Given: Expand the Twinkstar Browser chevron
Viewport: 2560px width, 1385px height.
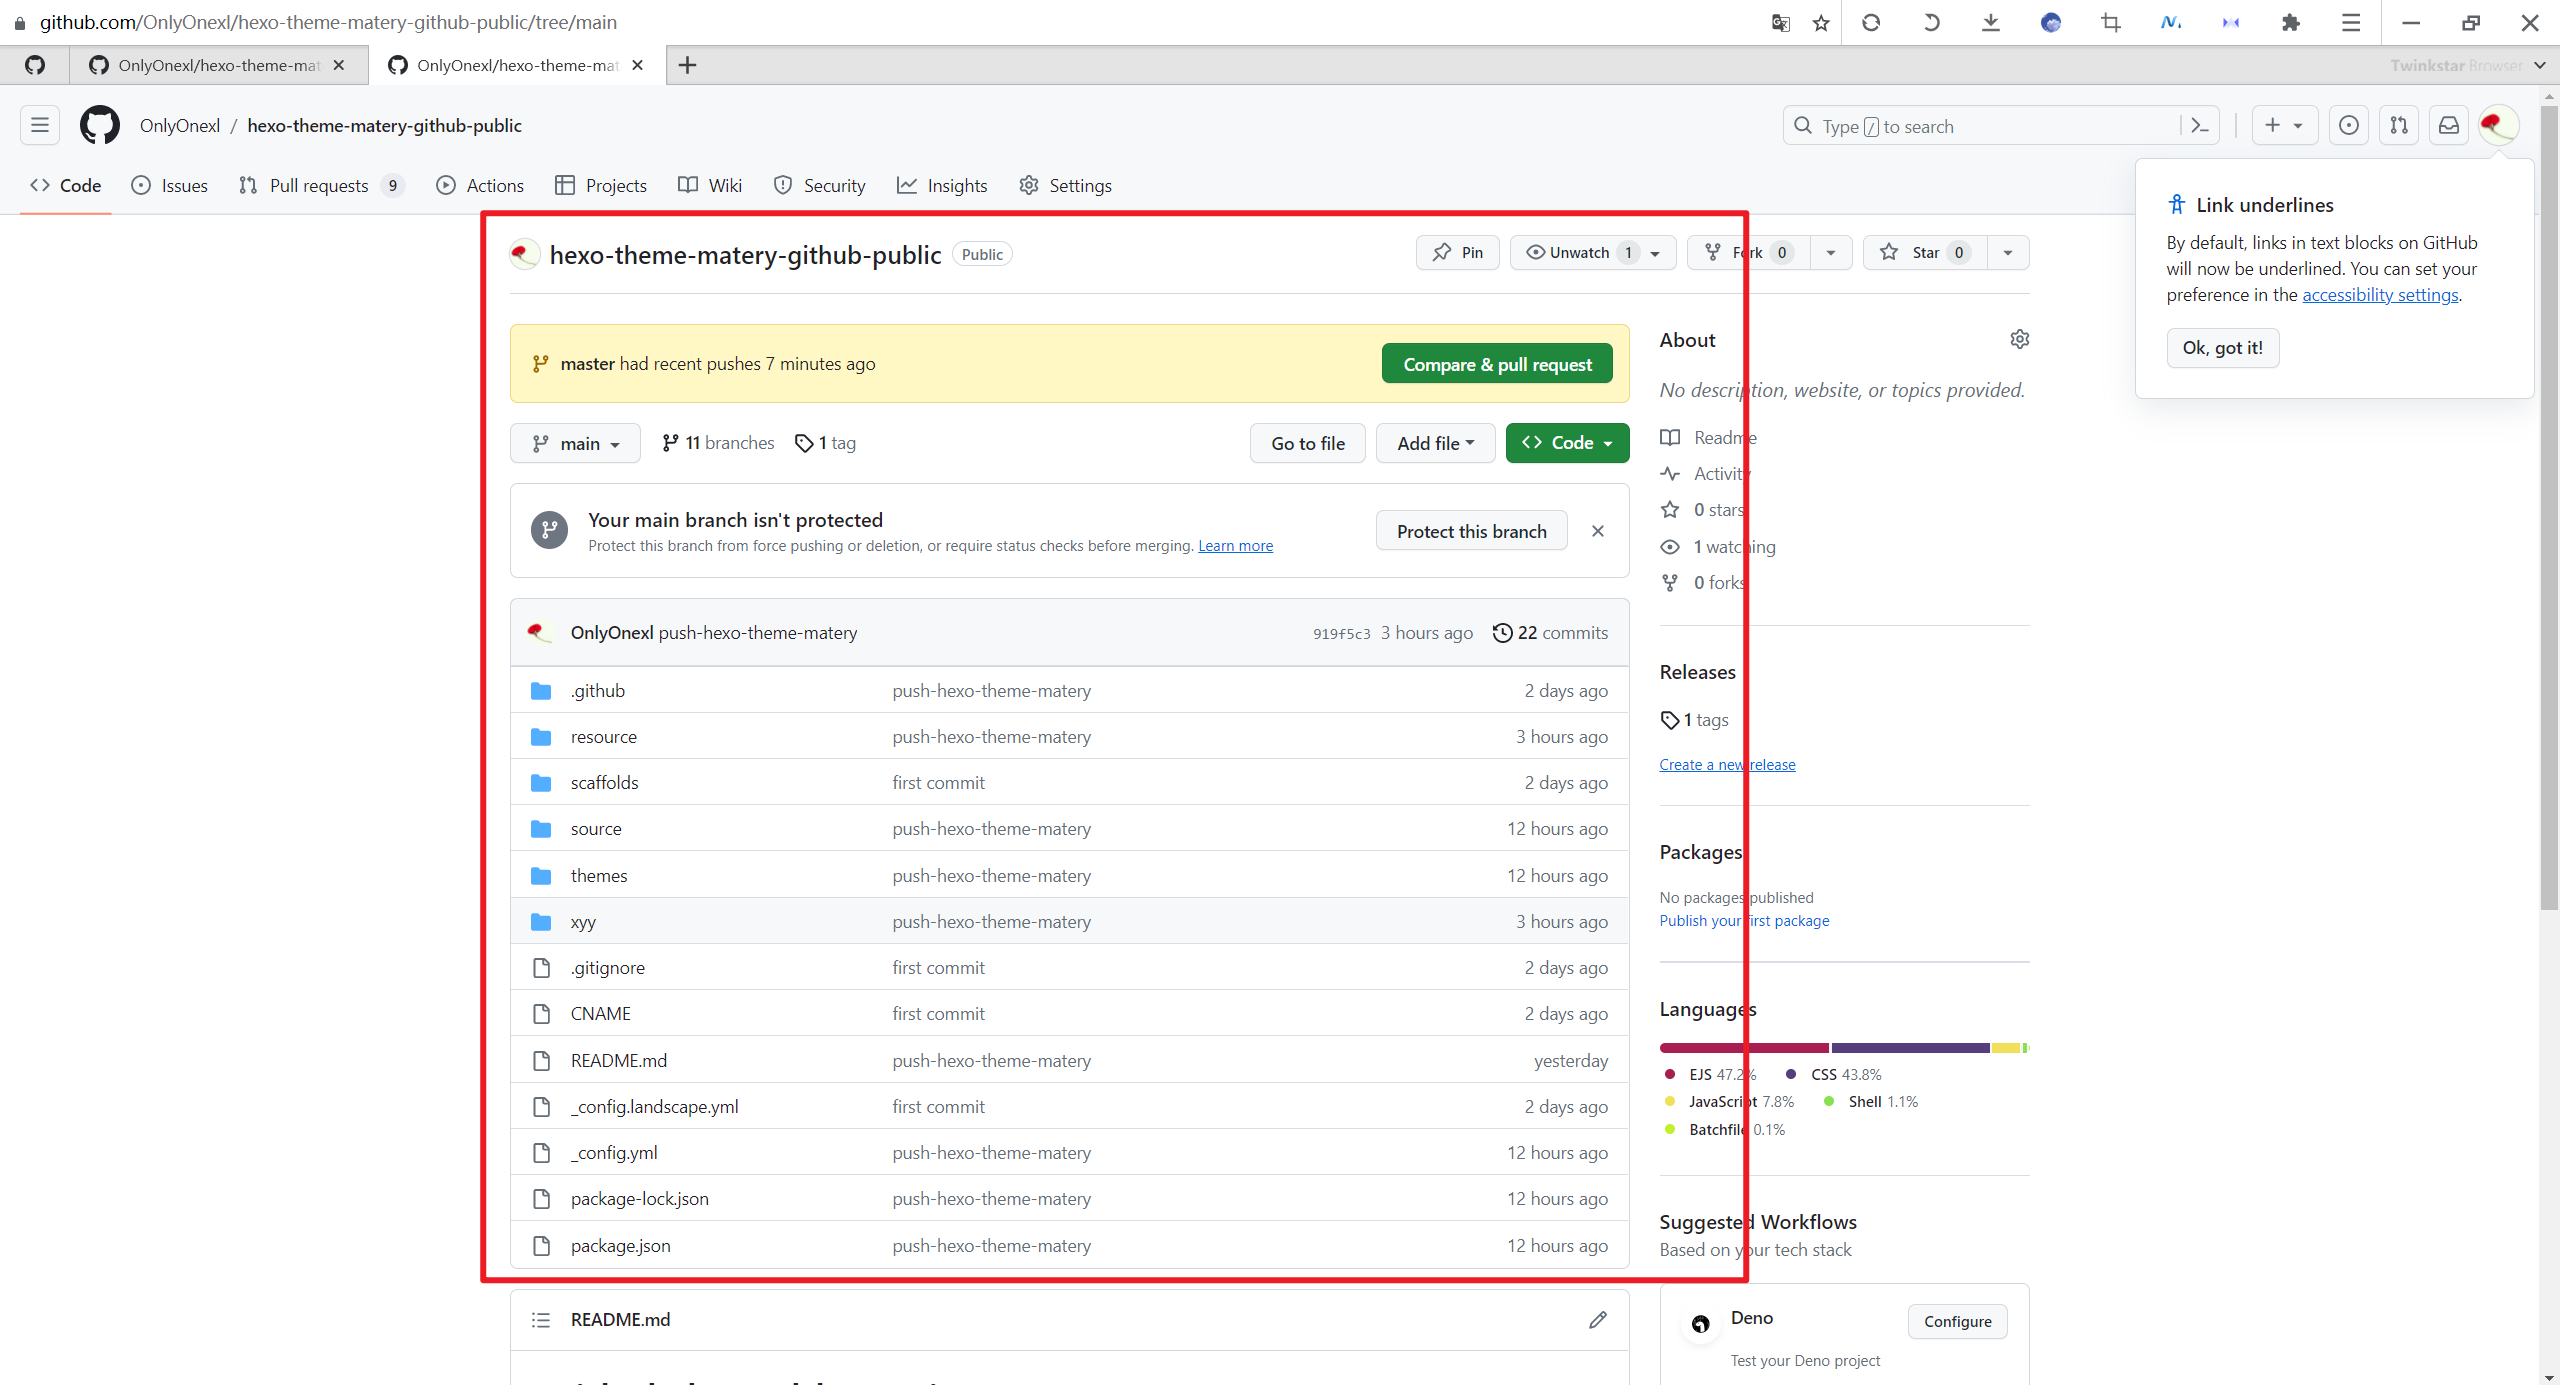Looking at the screenshot, I should coord(2539,65).
